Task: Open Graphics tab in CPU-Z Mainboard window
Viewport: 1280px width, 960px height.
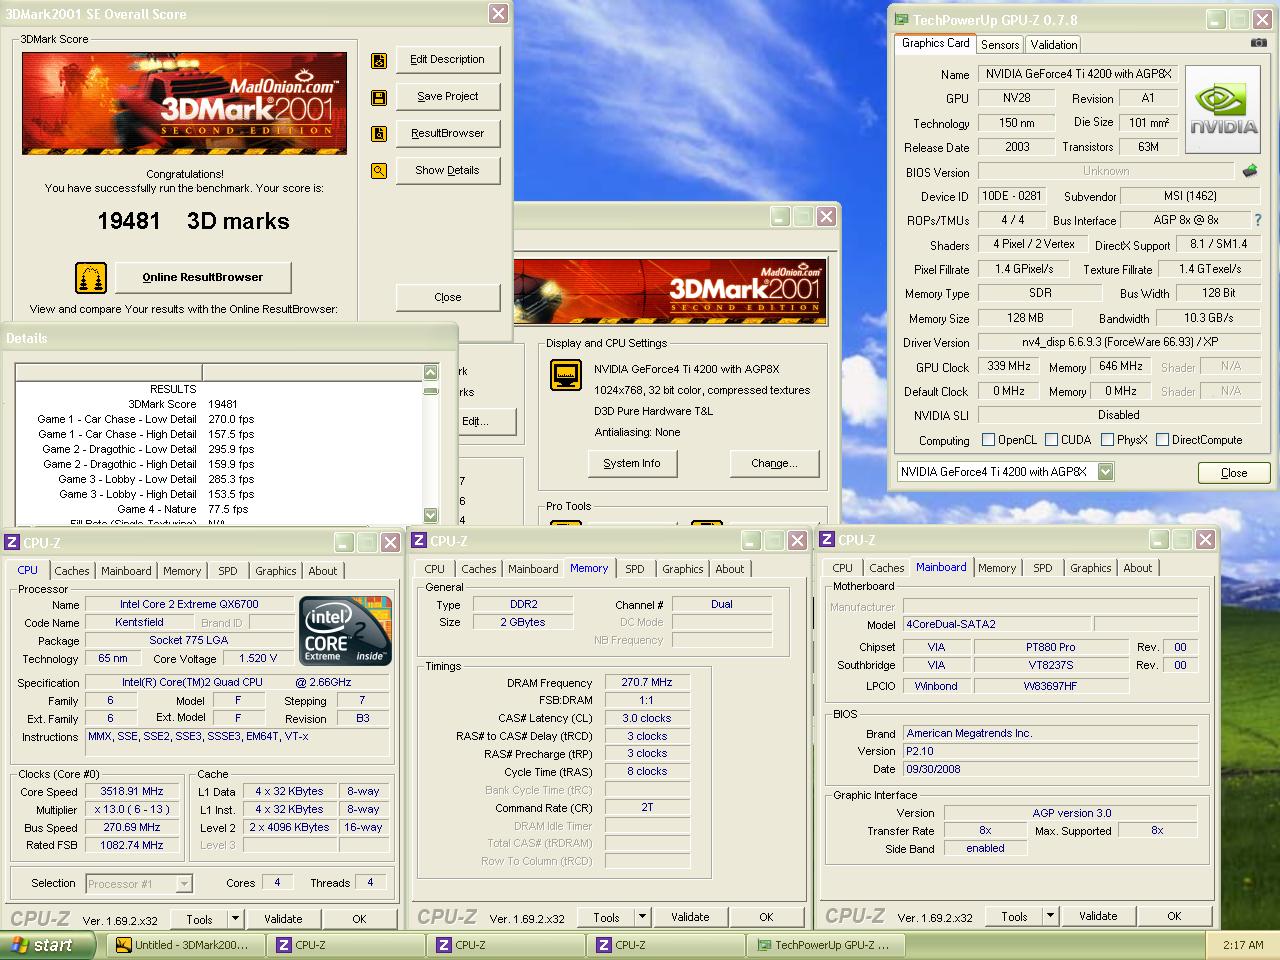Action: 1091,568
